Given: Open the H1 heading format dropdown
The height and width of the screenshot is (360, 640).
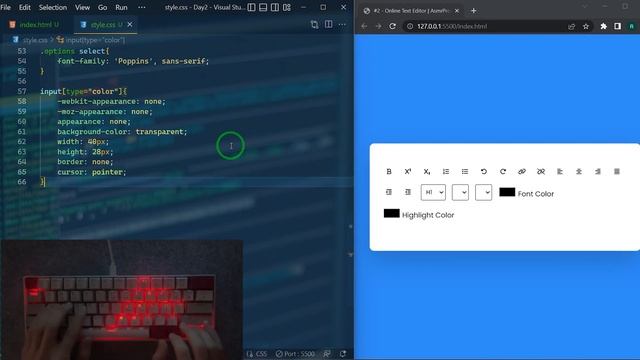Looking at the screenshot, I should 433,192.
